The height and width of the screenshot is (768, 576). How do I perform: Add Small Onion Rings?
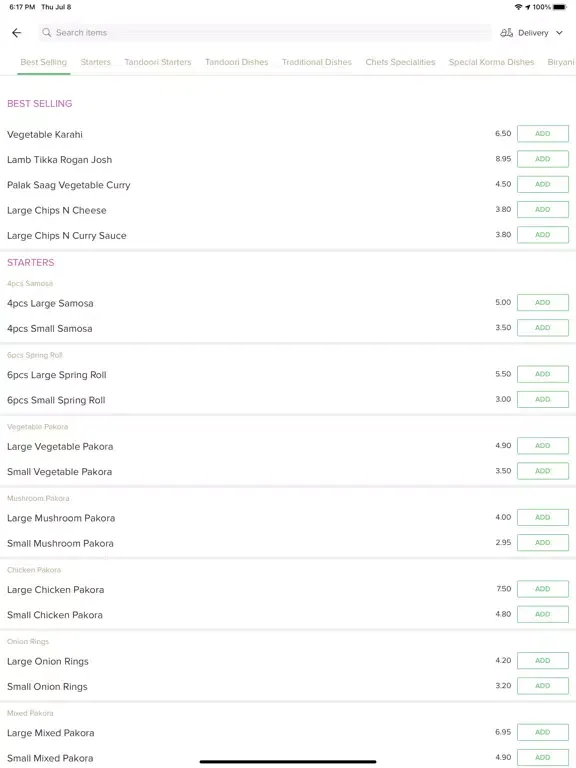coord(543,686)
